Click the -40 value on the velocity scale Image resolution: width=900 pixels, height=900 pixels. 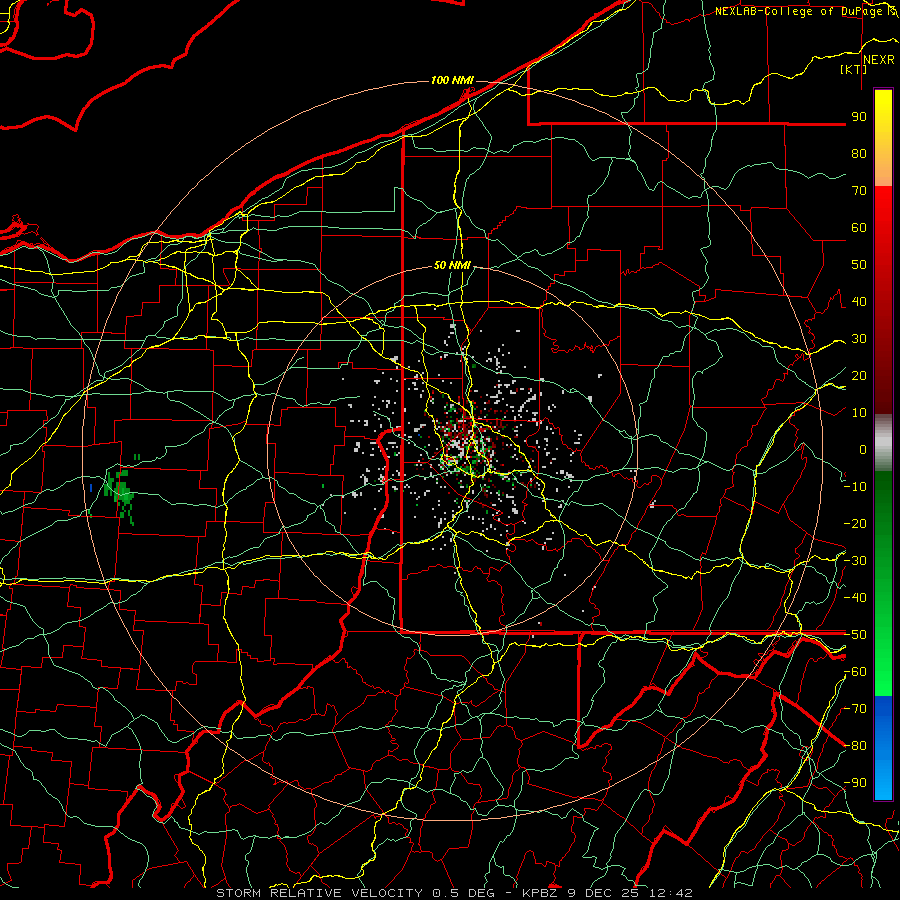coord(855,598)
